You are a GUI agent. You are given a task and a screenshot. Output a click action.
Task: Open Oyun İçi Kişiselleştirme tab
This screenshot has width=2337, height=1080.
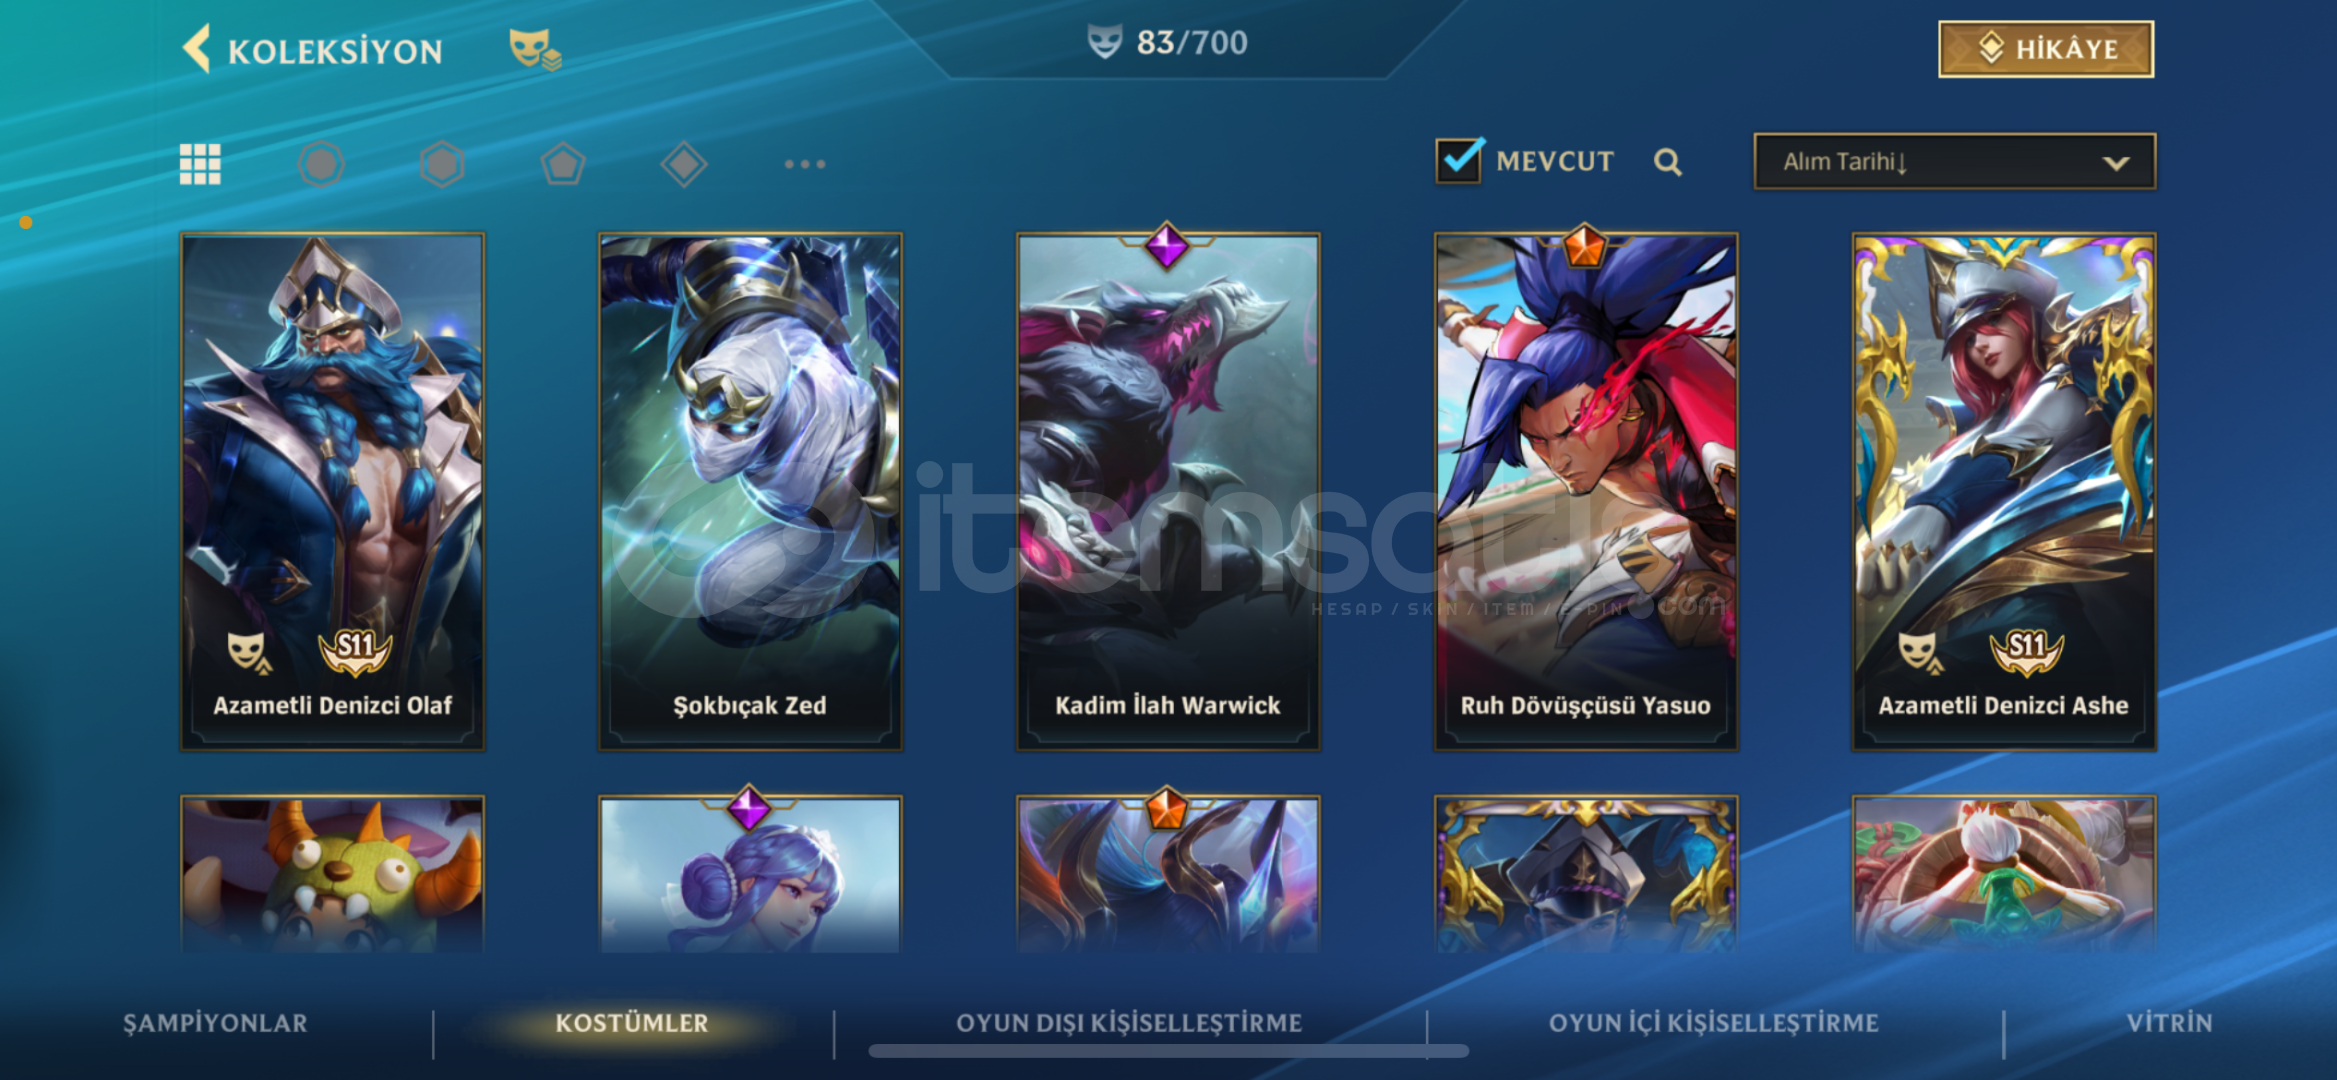click(1714, 1023)
